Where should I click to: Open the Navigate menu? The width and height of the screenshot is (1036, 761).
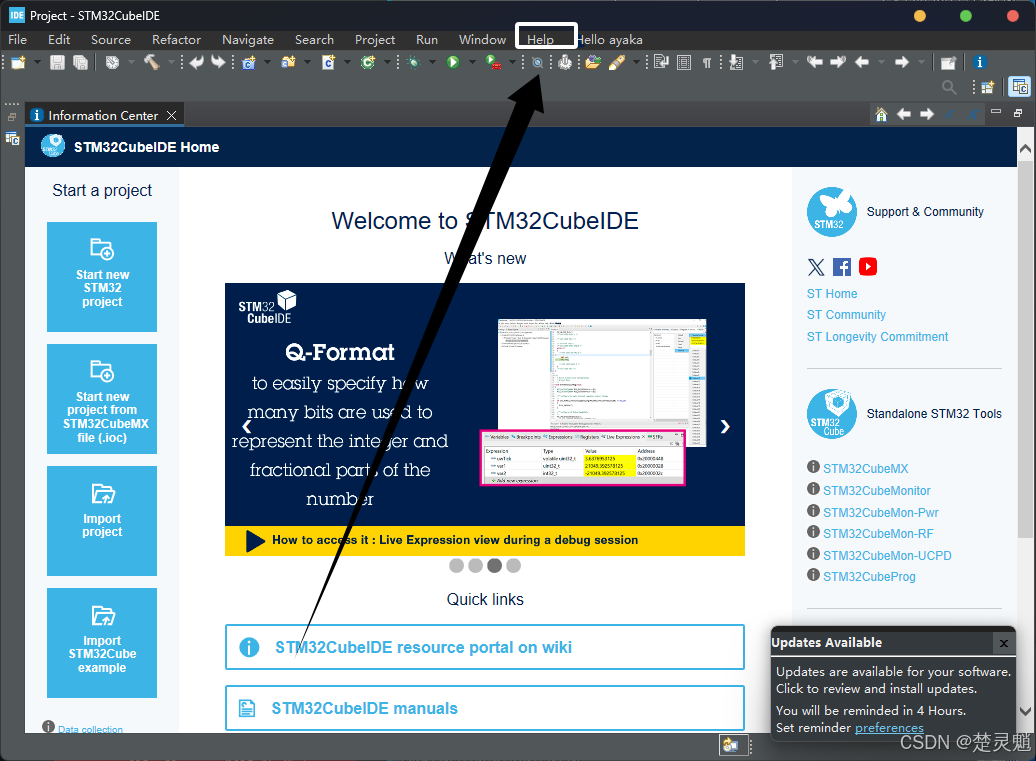click(248, 40)
